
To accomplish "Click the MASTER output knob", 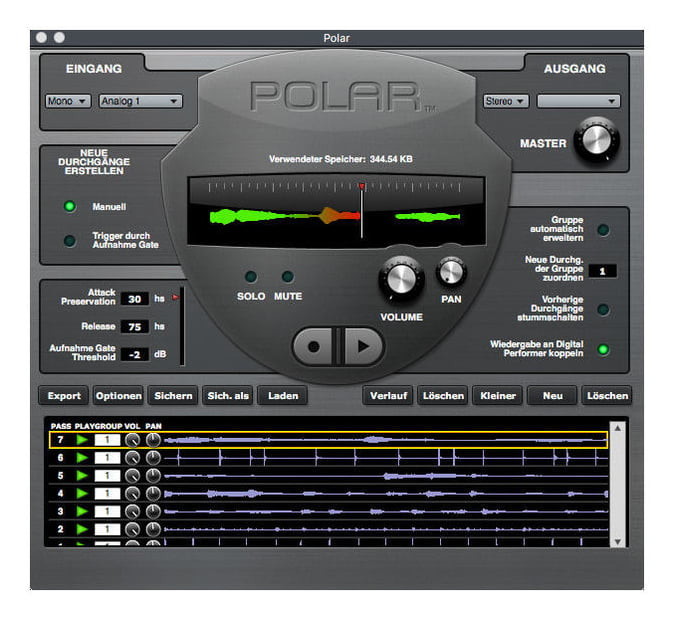I will click(597, 140).
